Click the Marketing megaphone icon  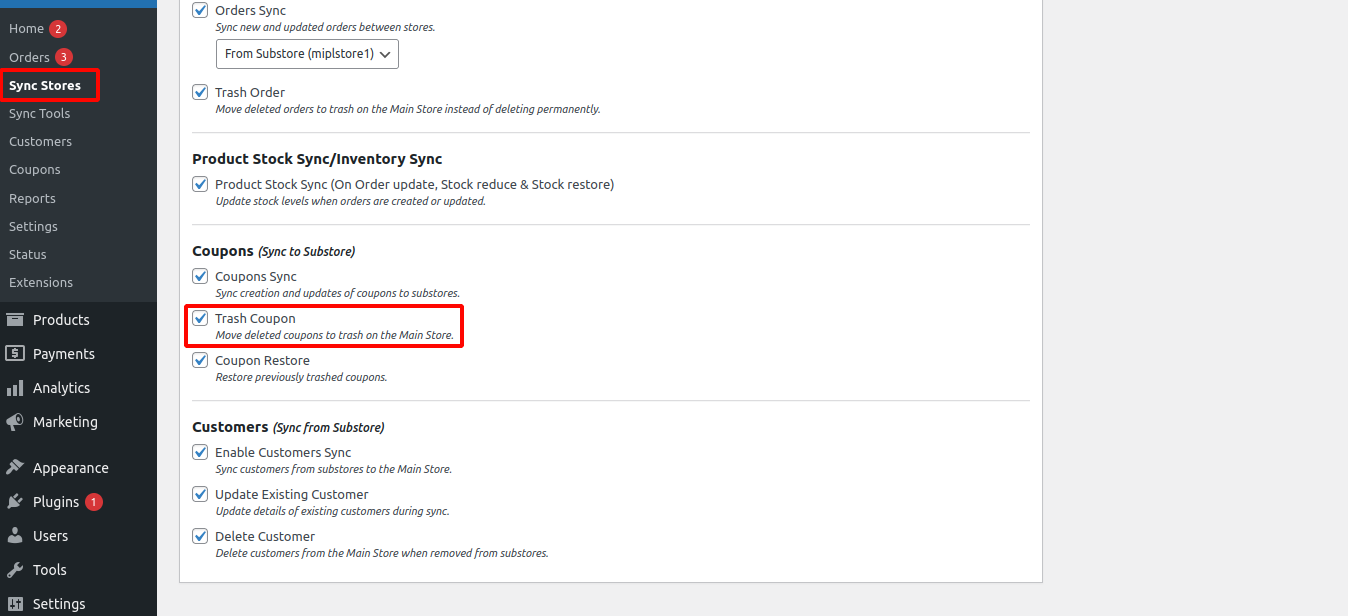tap(15, 422)
